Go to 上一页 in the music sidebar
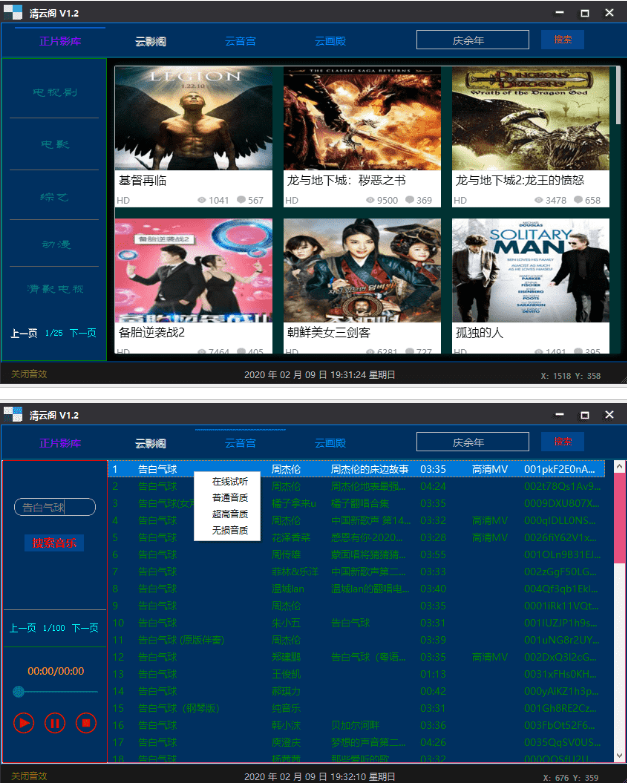Image resolution: width=627 pixels, height=783 pixels. [23, 628]
